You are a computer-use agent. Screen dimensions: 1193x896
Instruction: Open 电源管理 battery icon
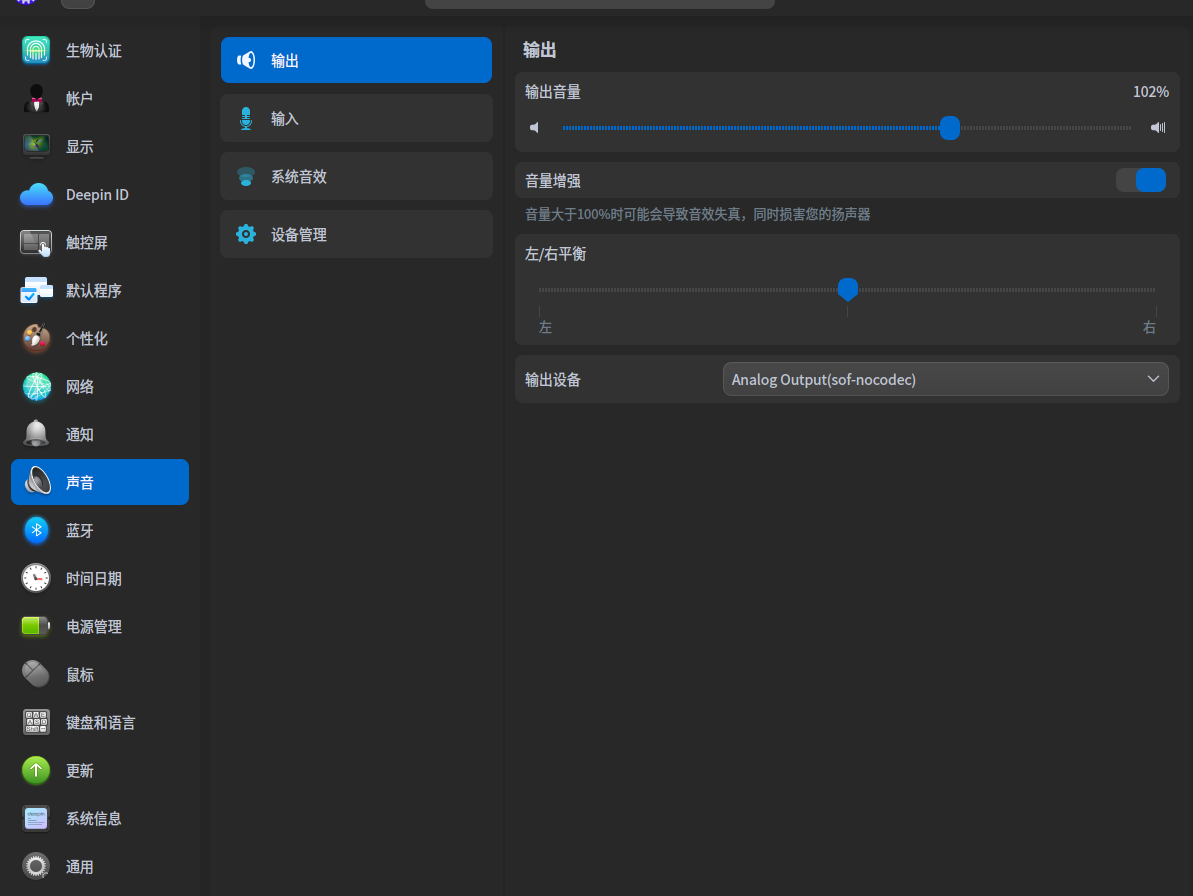coord(36,627)
